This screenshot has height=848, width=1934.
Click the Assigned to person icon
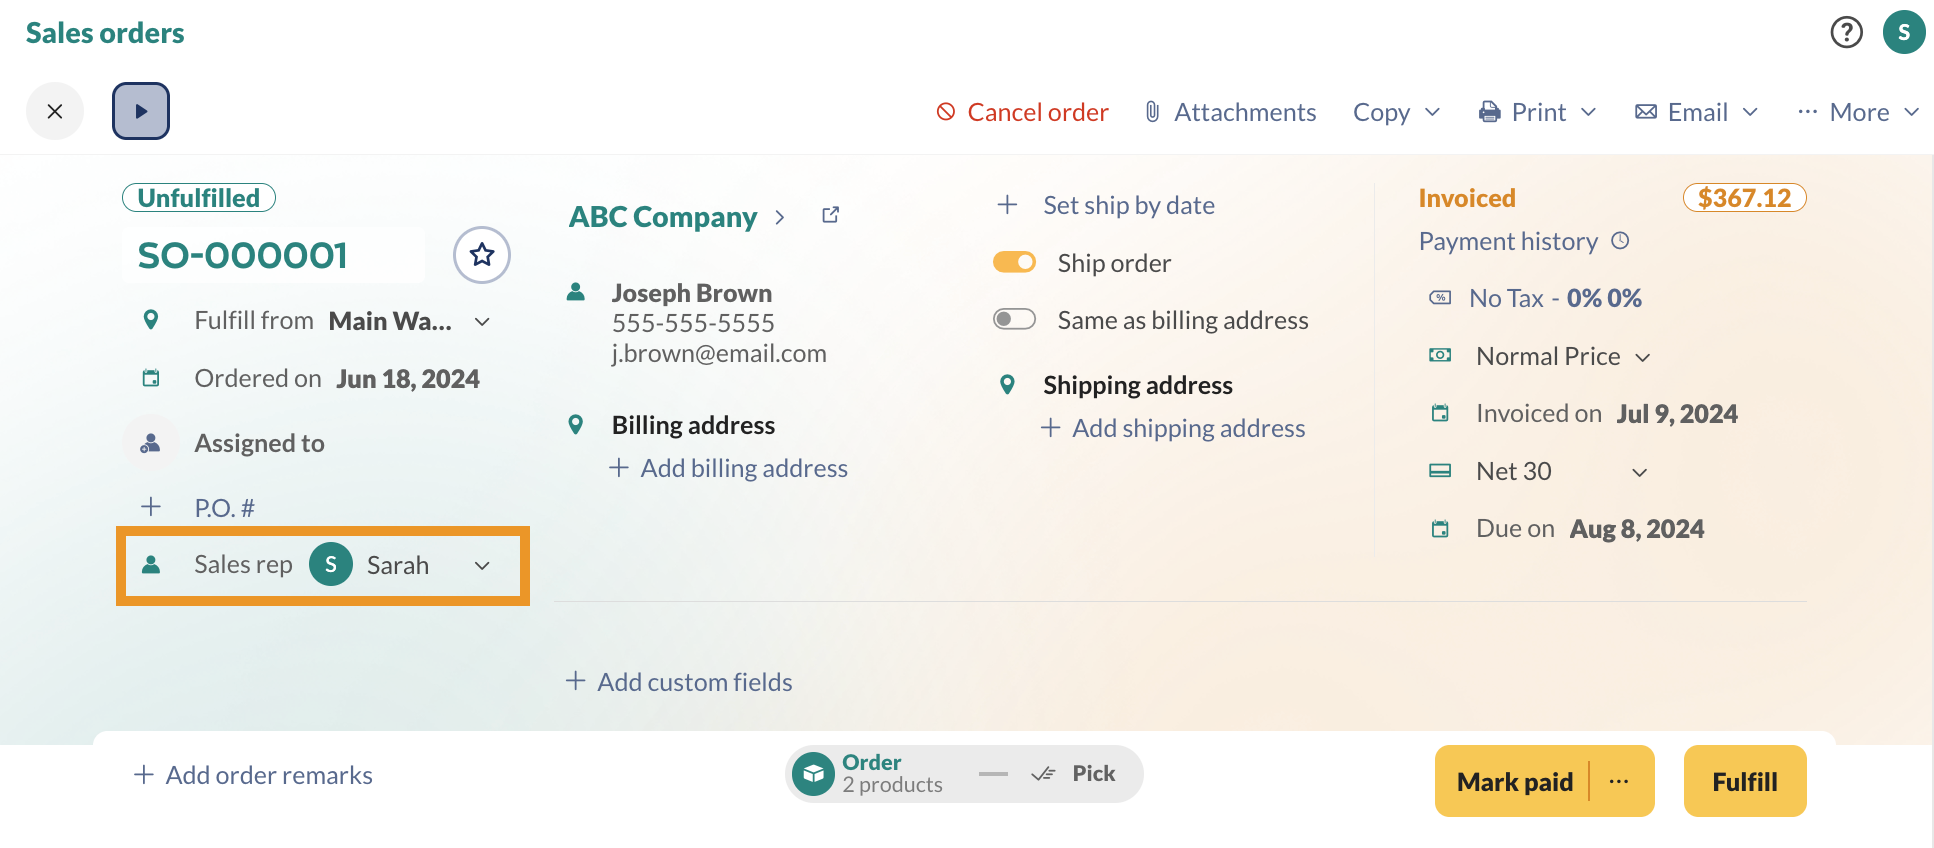tap(151, 443)
